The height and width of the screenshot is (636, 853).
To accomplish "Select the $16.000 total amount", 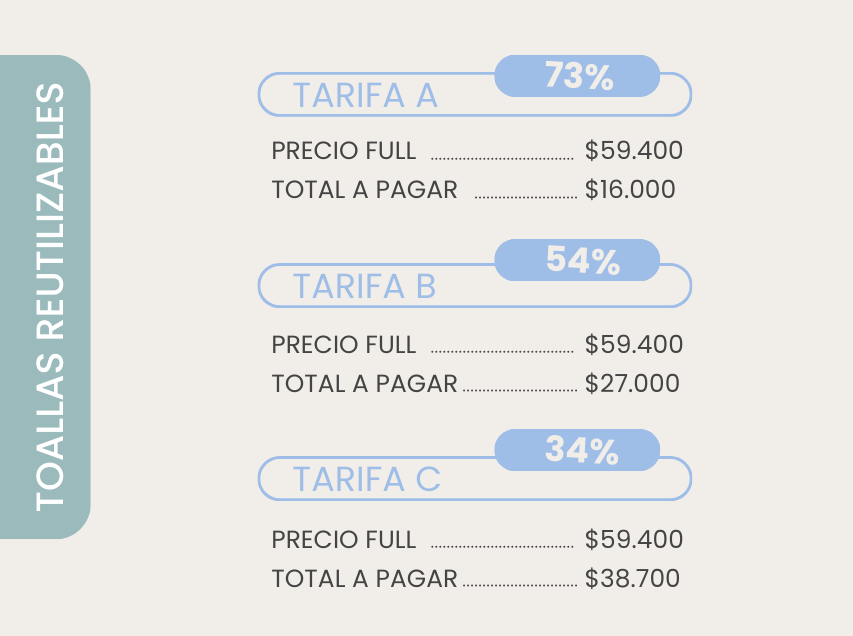I will [630, 190].
